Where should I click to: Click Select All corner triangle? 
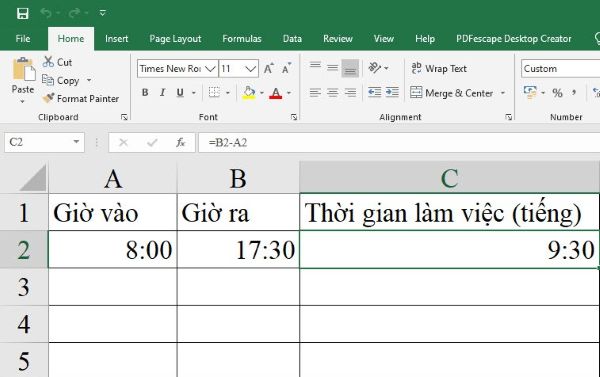pyautogui.click(x=33, y=178)
